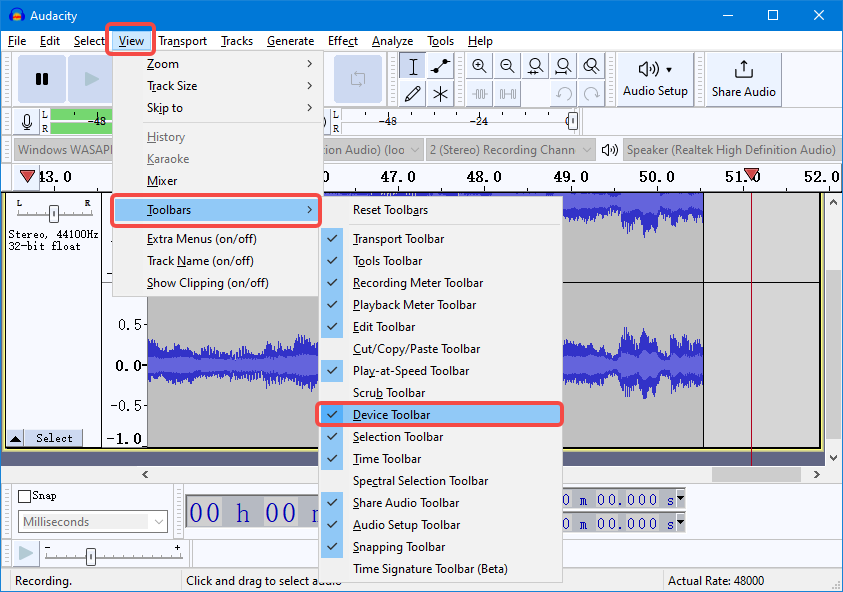This screenshot has width=843, height=592.
Task: Open the loopback recording device dropdown
Action: tap(373, 150)
